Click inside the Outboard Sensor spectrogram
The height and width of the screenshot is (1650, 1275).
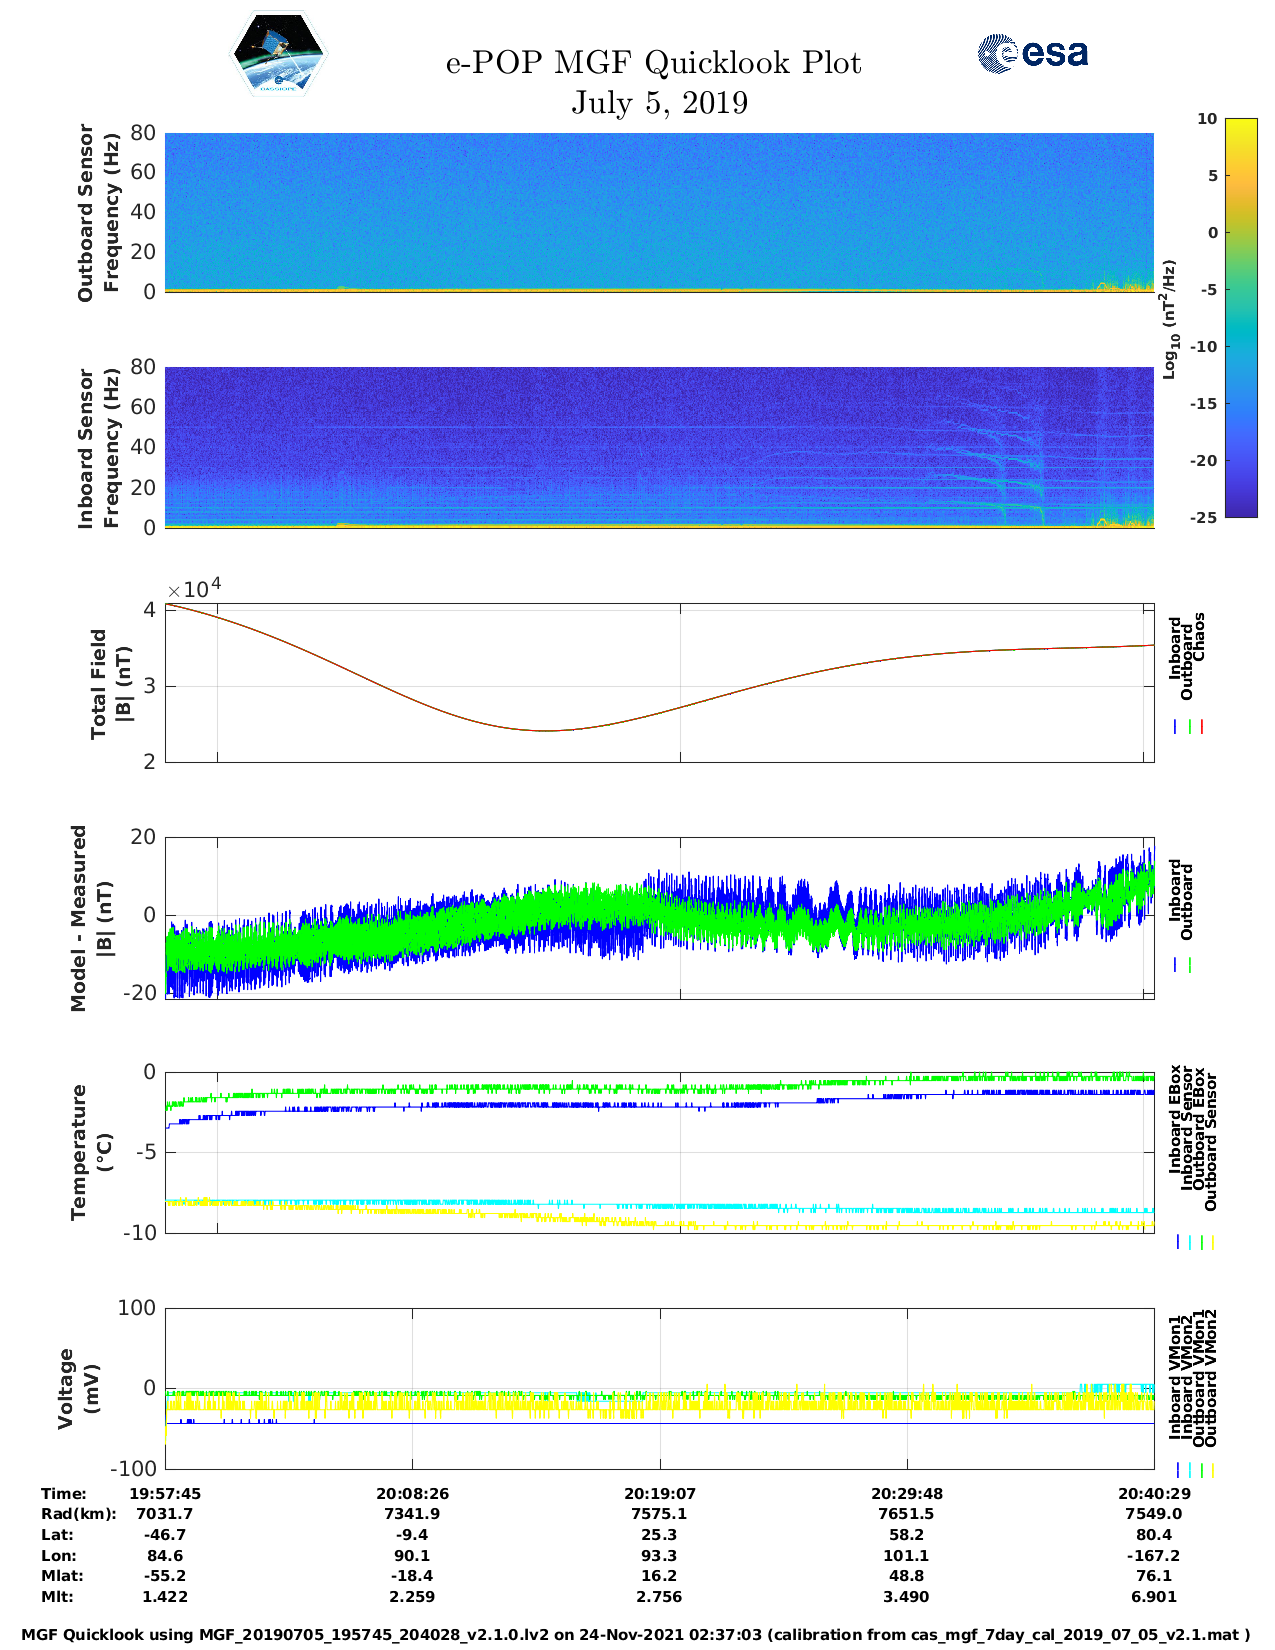click(x=659, y=210)
